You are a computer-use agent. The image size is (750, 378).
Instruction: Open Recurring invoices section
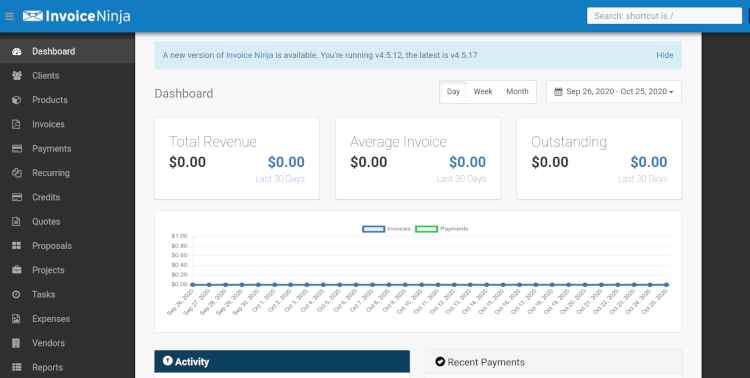coord(67,173)
